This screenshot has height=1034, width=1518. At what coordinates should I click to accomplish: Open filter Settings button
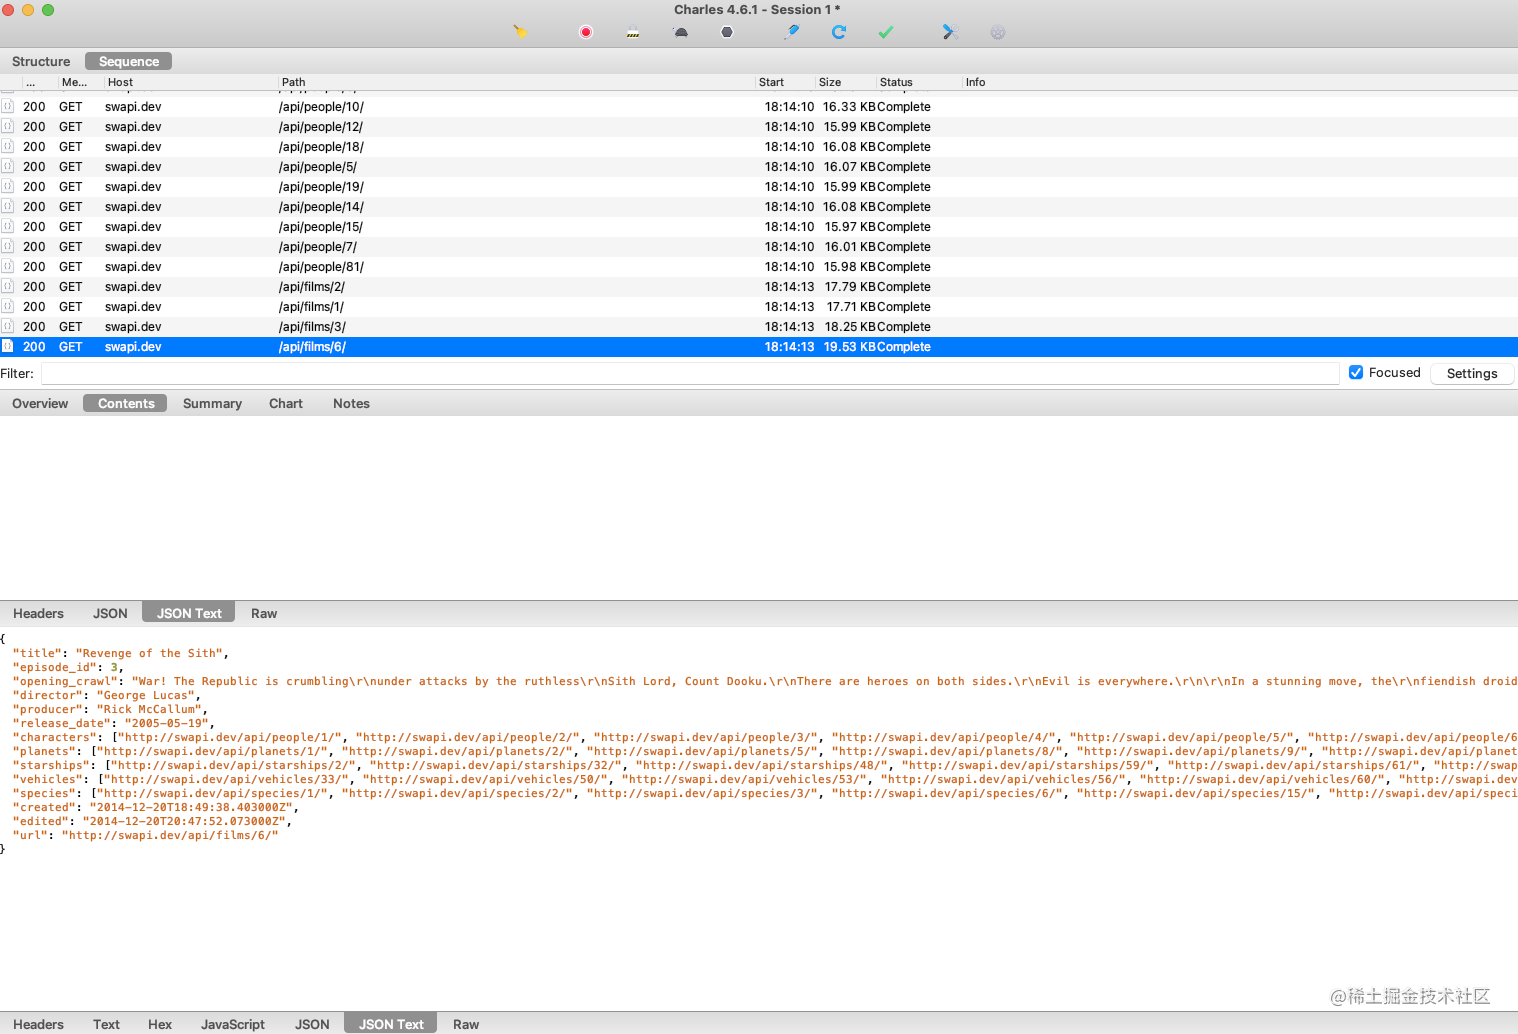tap(1472, 373)
